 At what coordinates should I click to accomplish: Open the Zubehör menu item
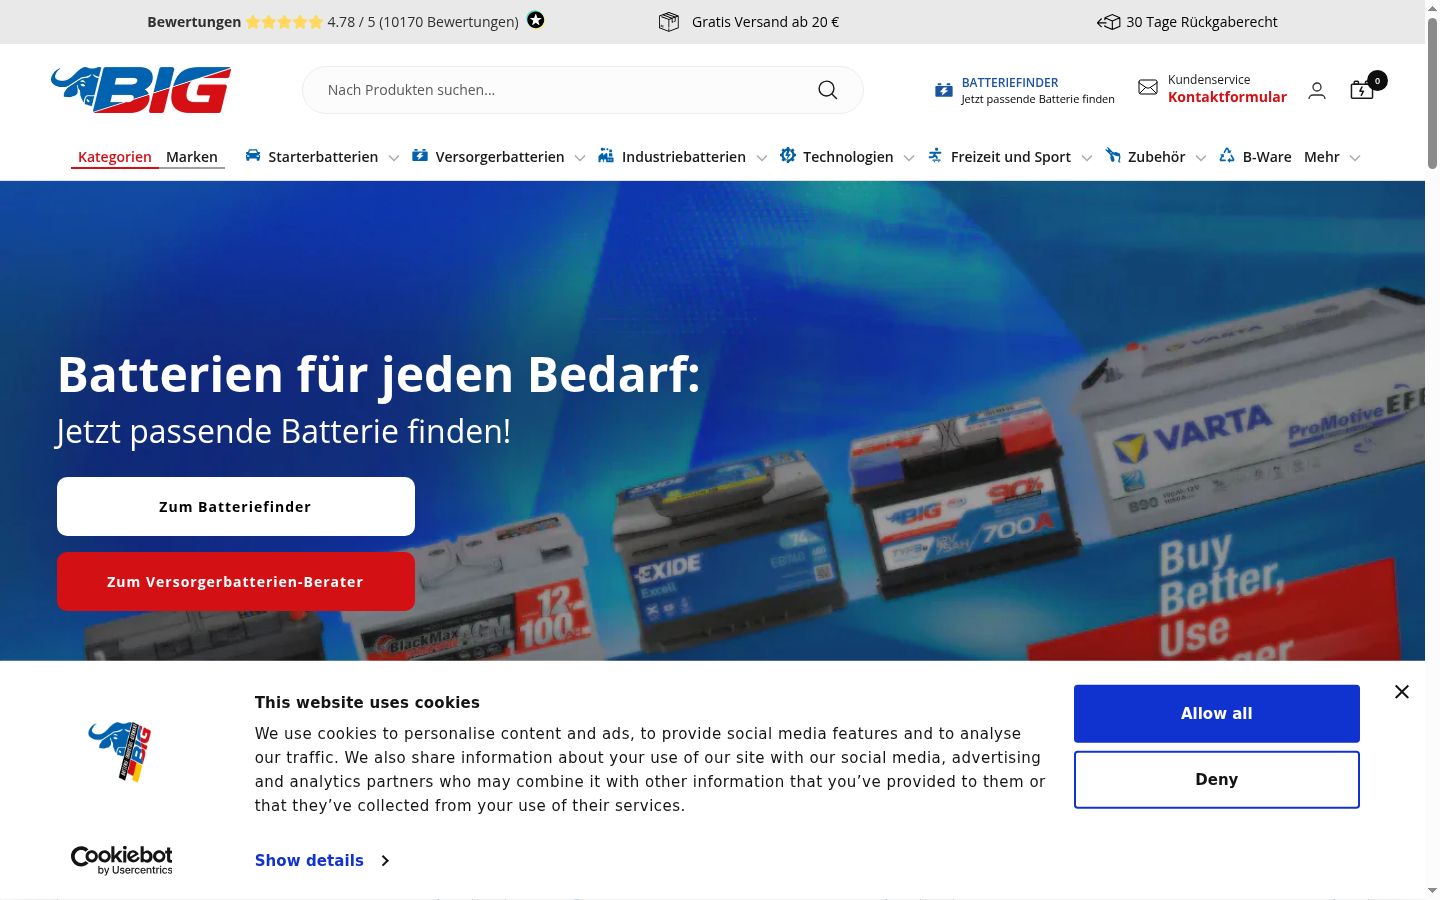pos(1157,157)
